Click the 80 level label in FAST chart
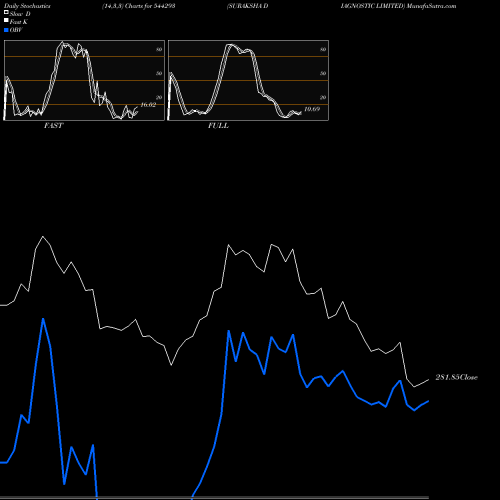This screenshot has width=500, height=500. pyautogui.click(x=159, y=49)
